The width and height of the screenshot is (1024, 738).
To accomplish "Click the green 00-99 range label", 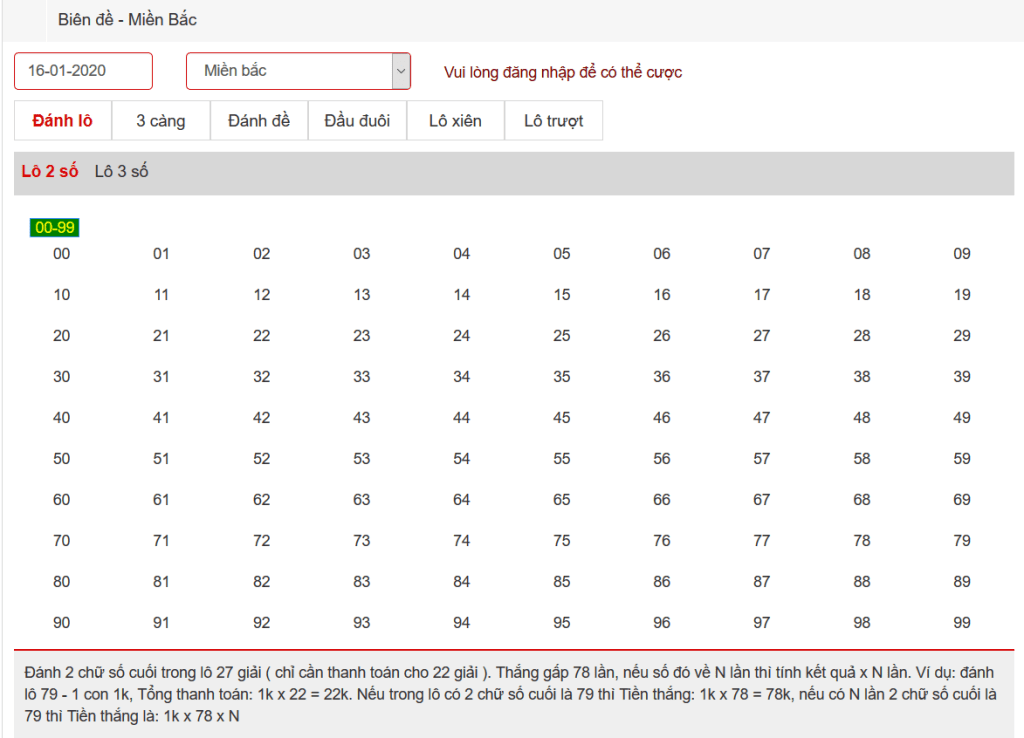I will [54, 228].
